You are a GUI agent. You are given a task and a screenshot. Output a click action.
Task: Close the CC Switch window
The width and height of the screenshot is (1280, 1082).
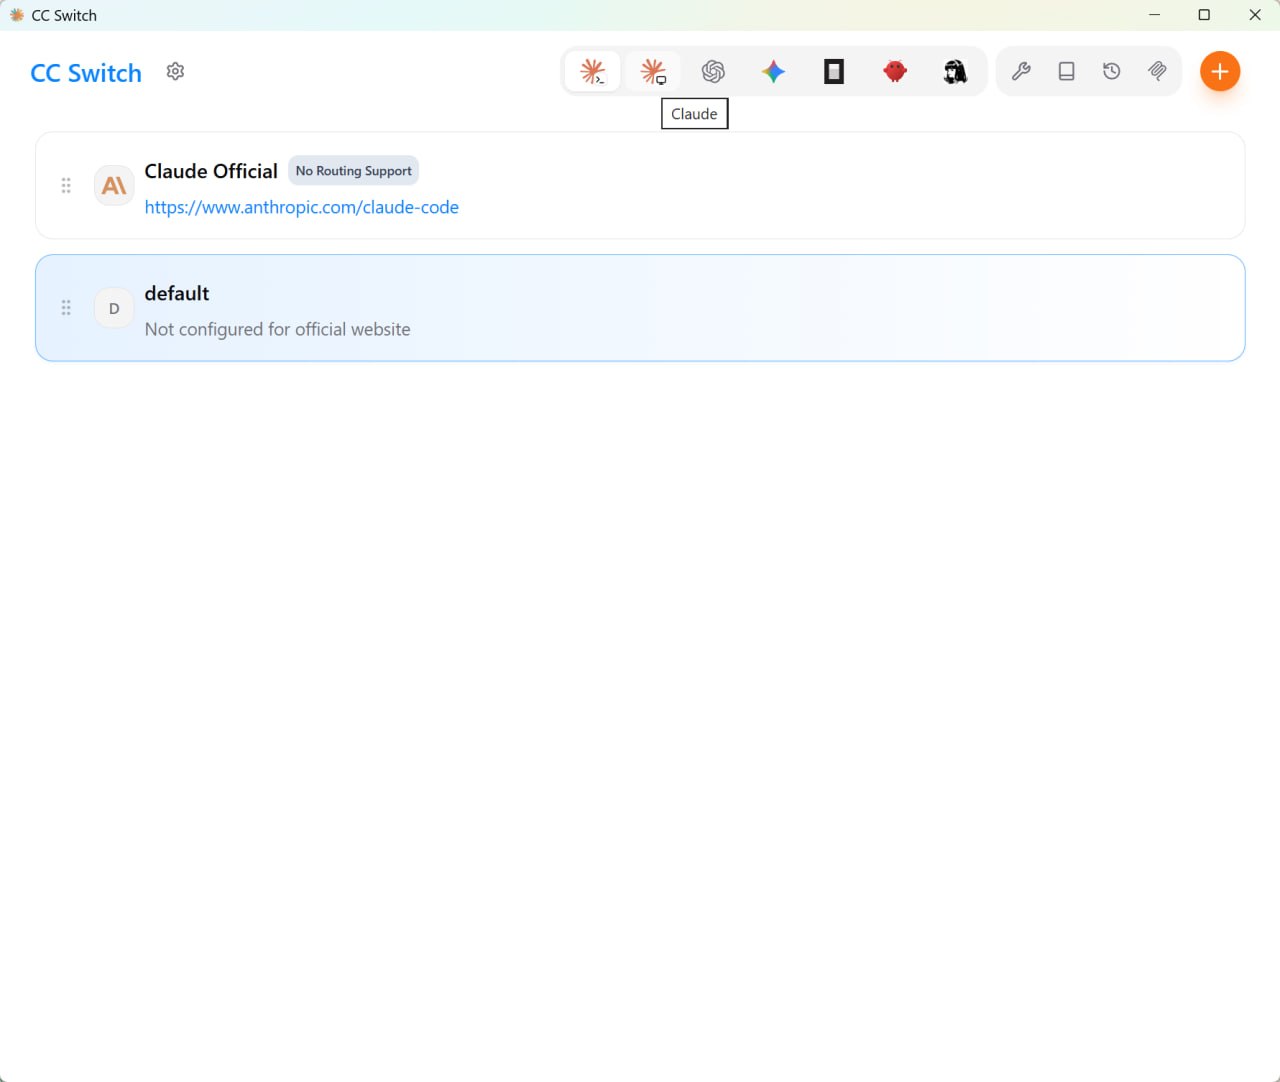(1255, 15)
